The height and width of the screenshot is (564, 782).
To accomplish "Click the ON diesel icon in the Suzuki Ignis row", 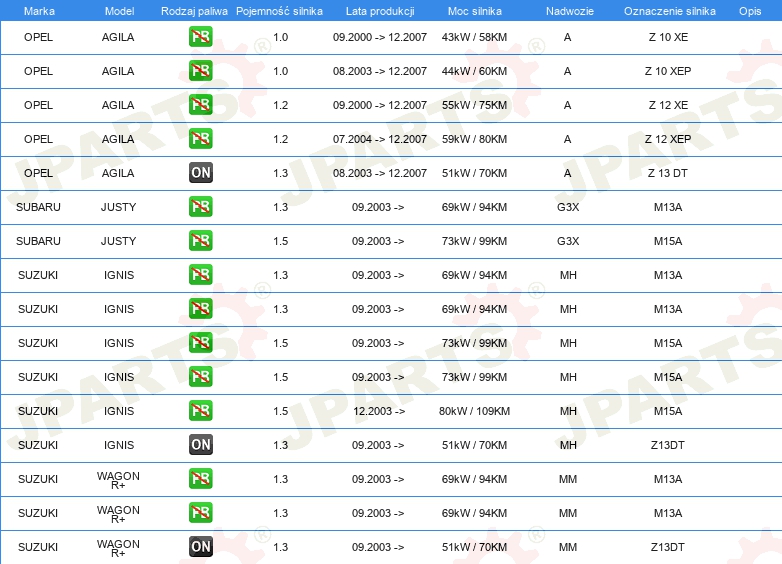I will pos(200,444).
